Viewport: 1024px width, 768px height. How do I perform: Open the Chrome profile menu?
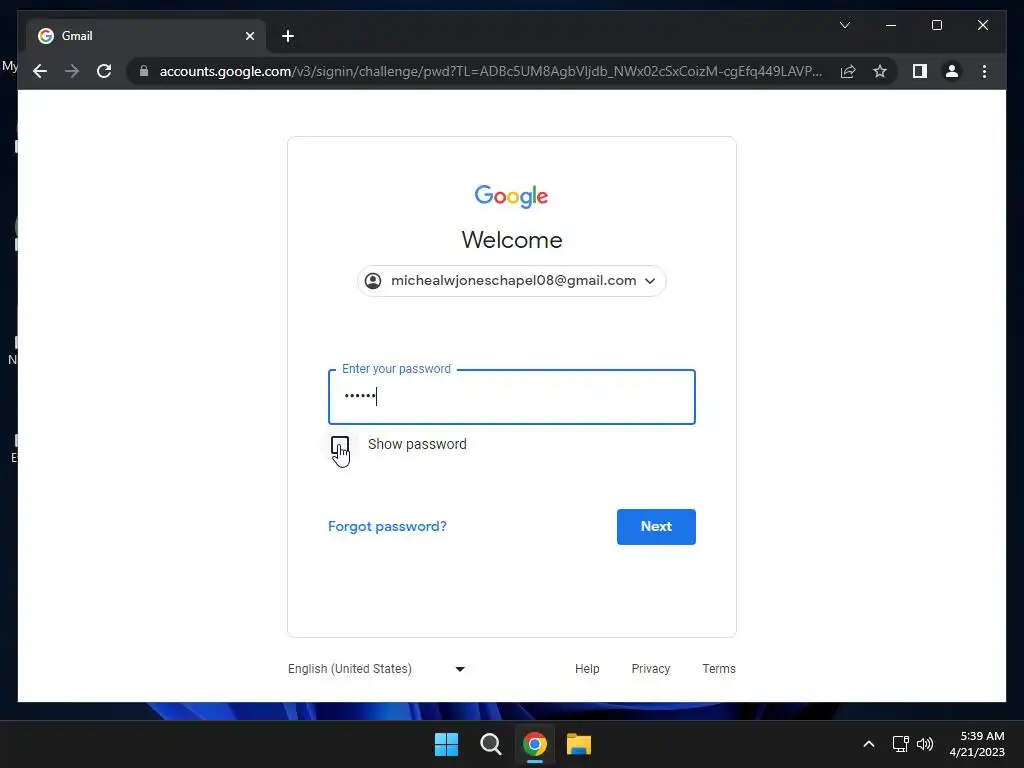(x=952, y=71)
